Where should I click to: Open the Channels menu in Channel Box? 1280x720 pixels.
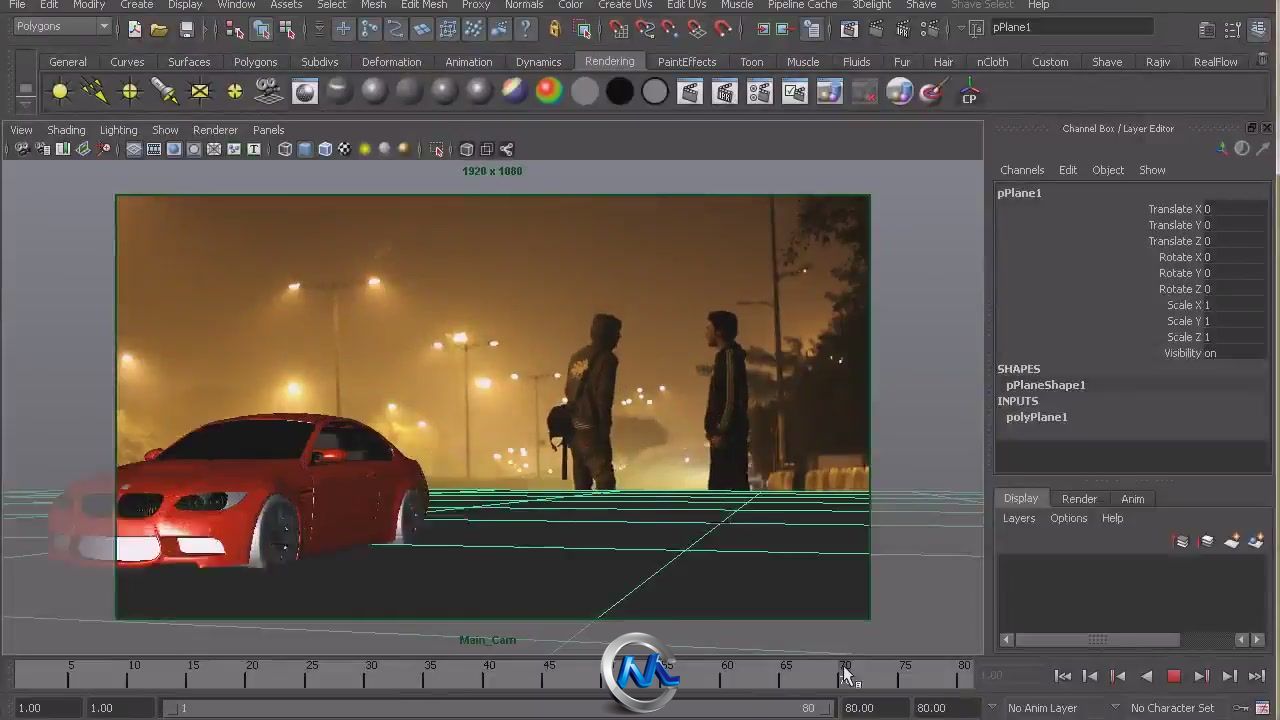tap(1022, 170)
